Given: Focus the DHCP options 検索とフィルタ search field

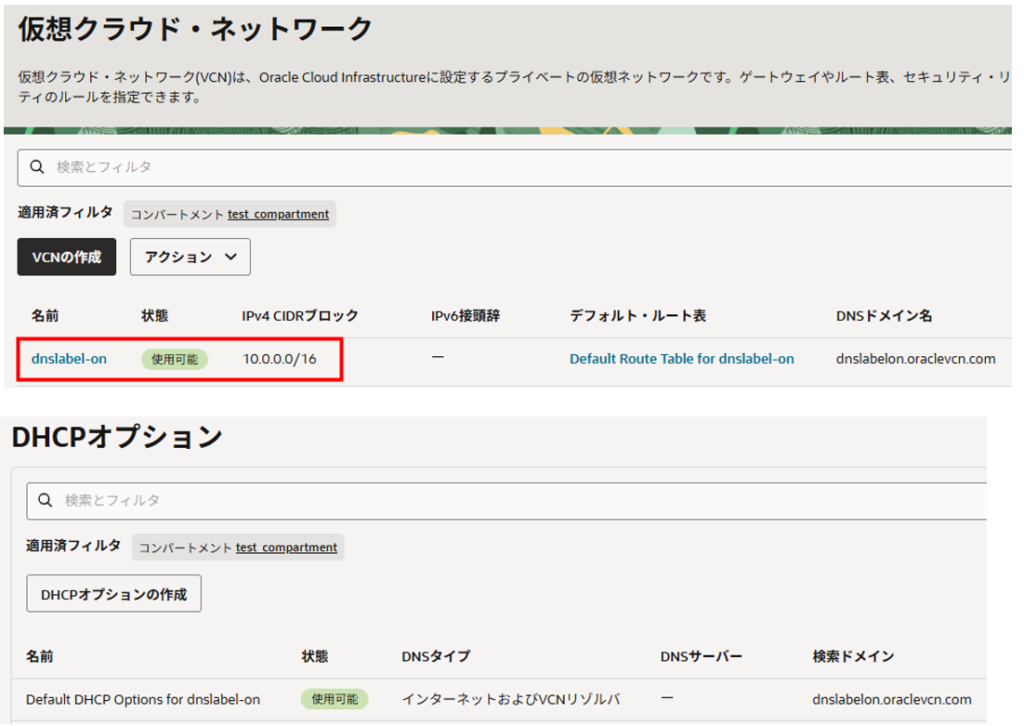Looking at the screenshot, I should pos(500,499).
